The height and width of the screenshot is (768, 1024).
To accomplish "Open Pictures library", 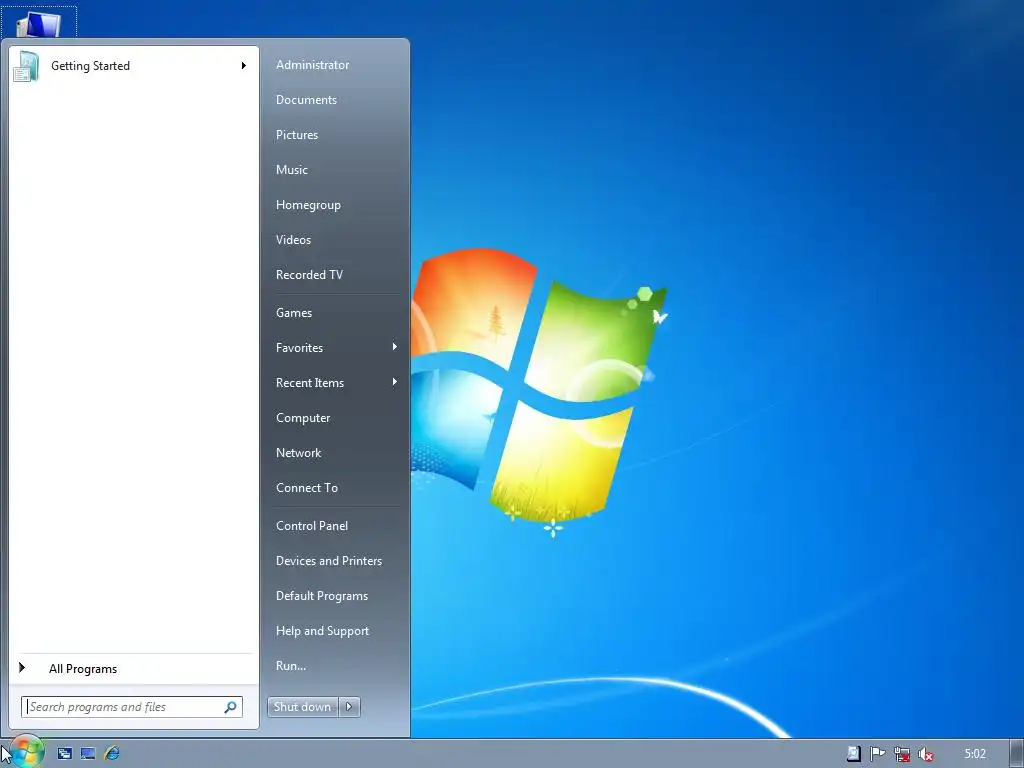I will click(x=296, y=135).
